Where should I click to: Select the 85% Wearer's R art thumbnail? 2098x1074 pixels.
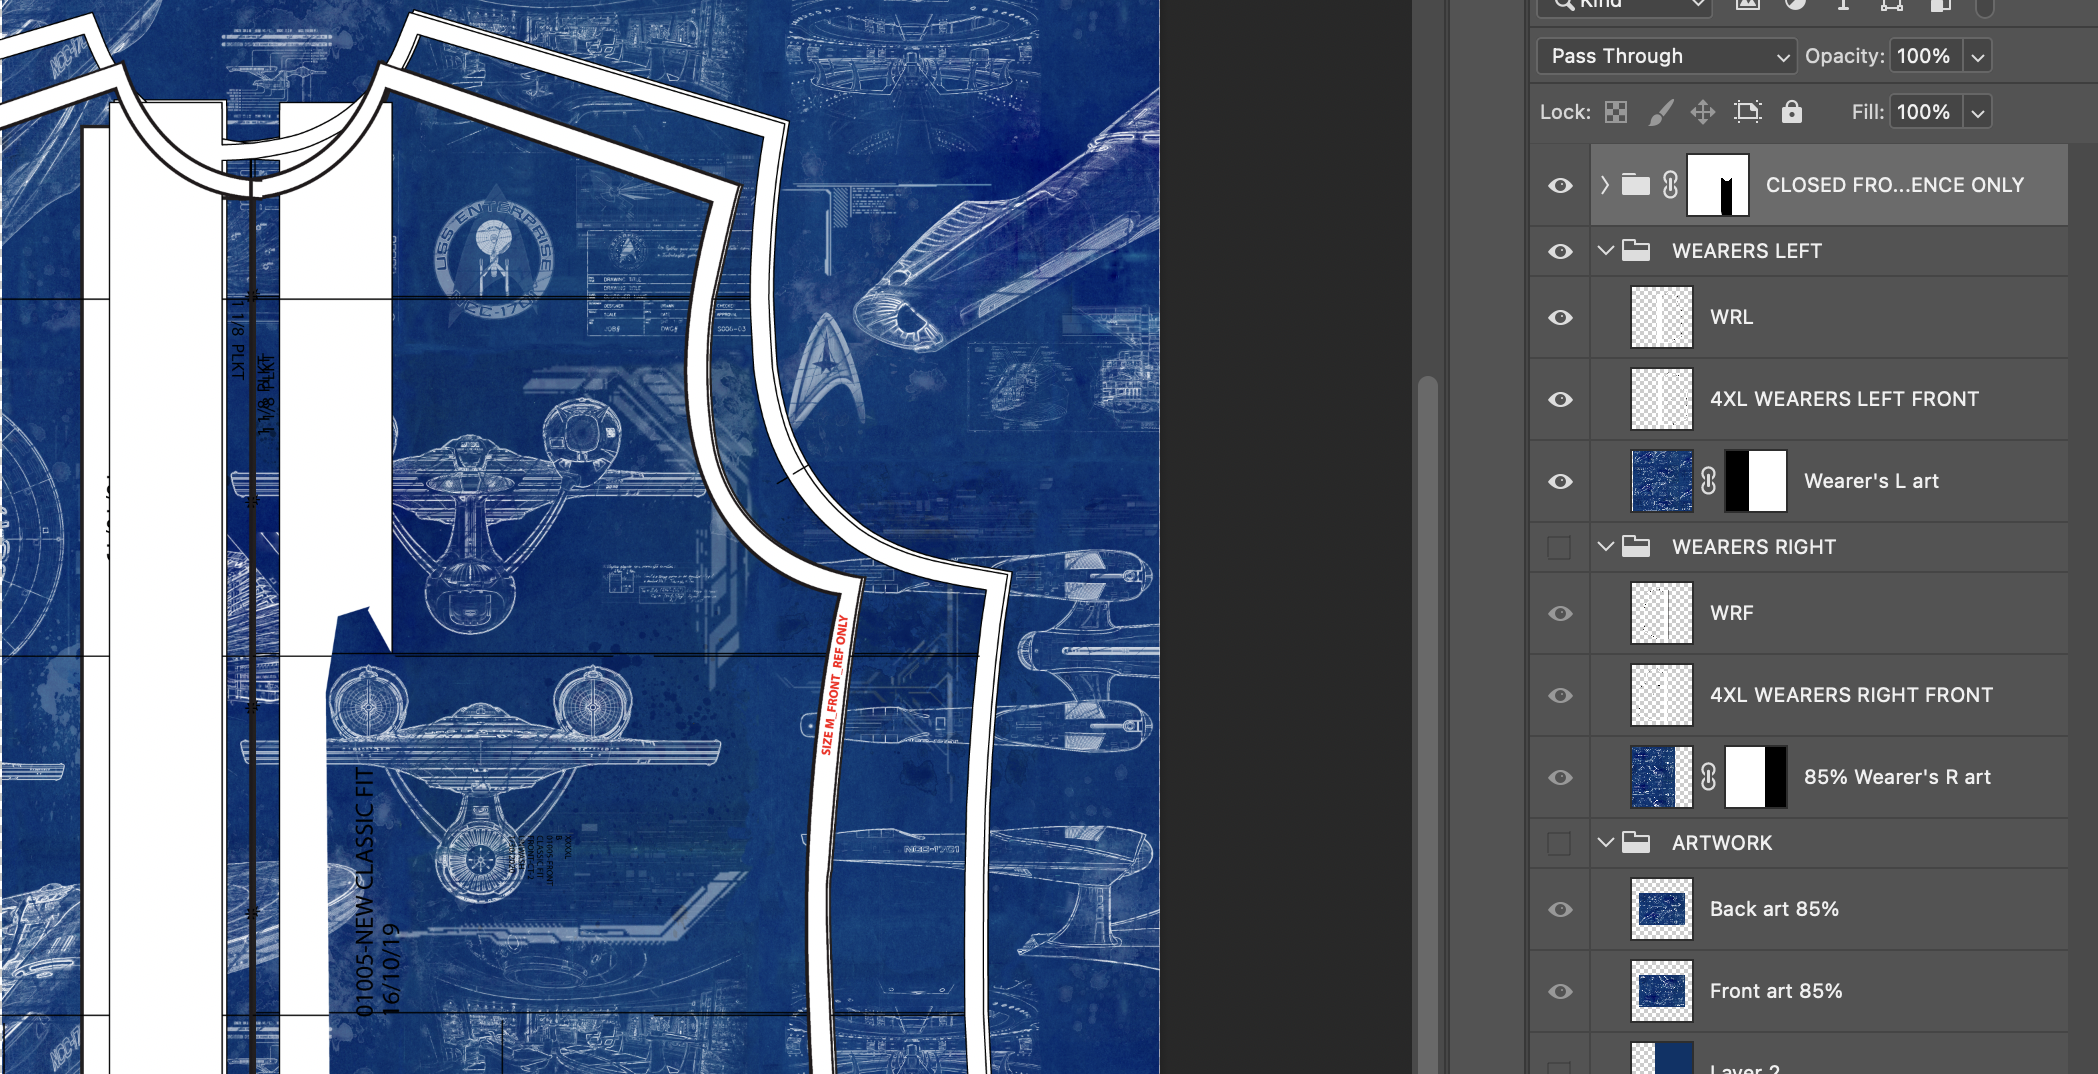[x=1662, y=777]
